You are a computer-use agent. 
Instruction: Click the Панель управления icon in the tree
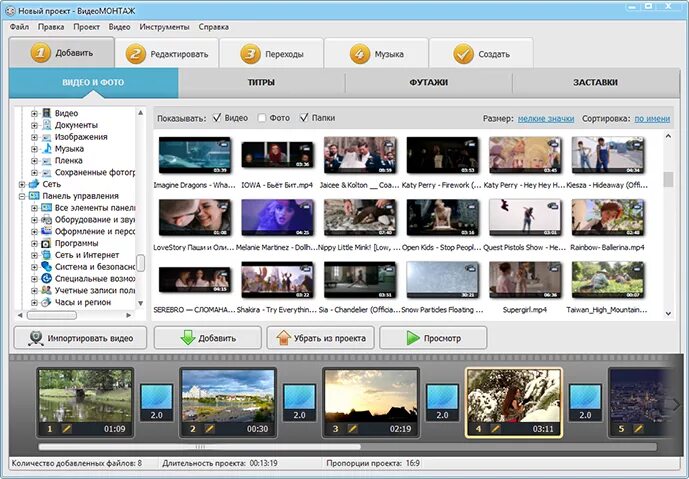[x=34, y=196]
